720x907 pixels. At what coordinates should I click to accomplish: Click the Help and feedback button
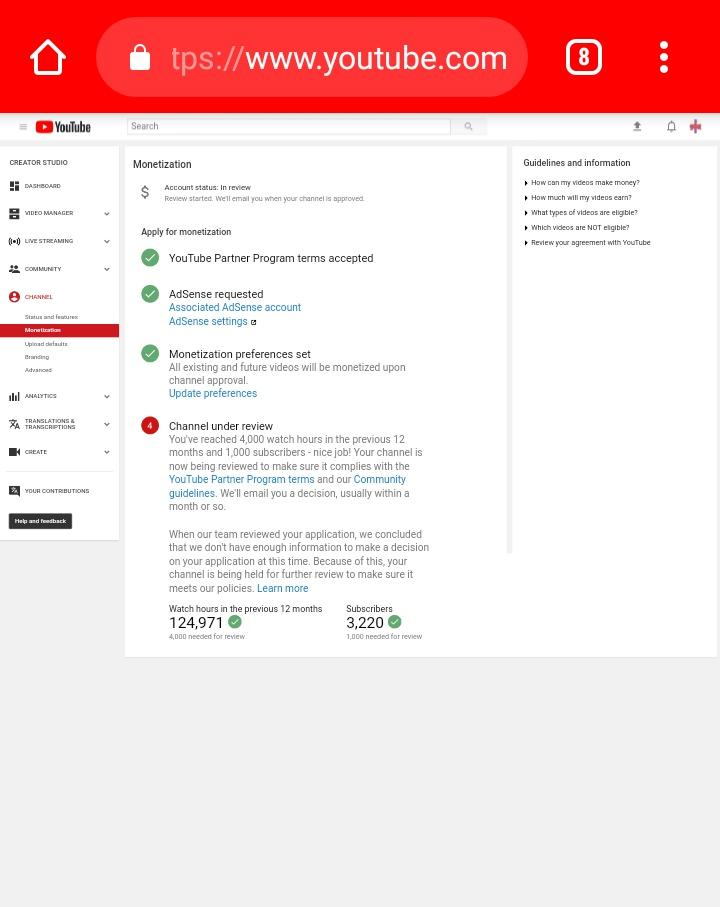tap(40, 521)
